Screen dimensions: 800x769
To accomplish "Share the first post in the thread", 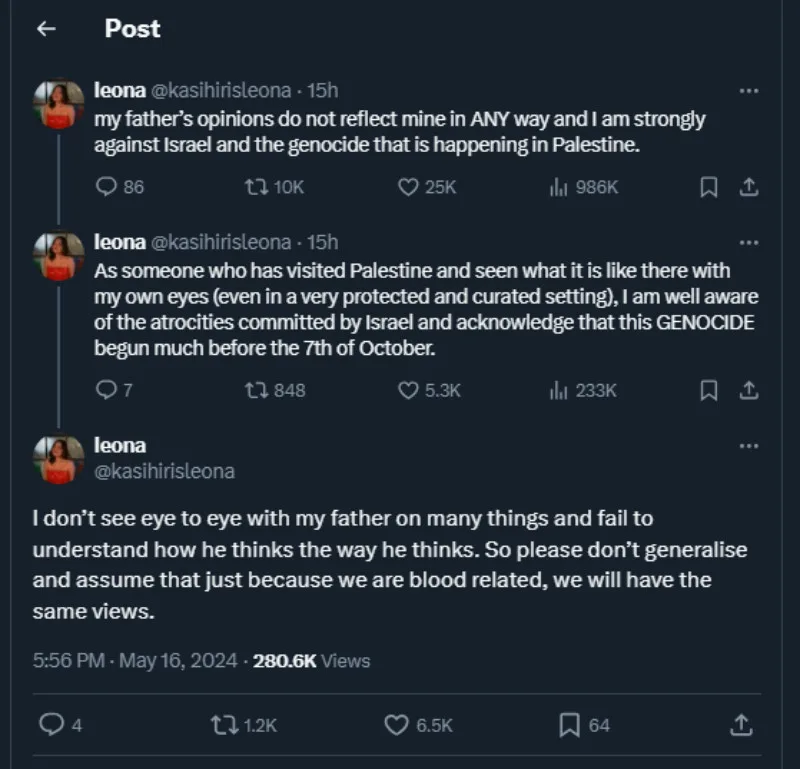I will coord(747,186).
